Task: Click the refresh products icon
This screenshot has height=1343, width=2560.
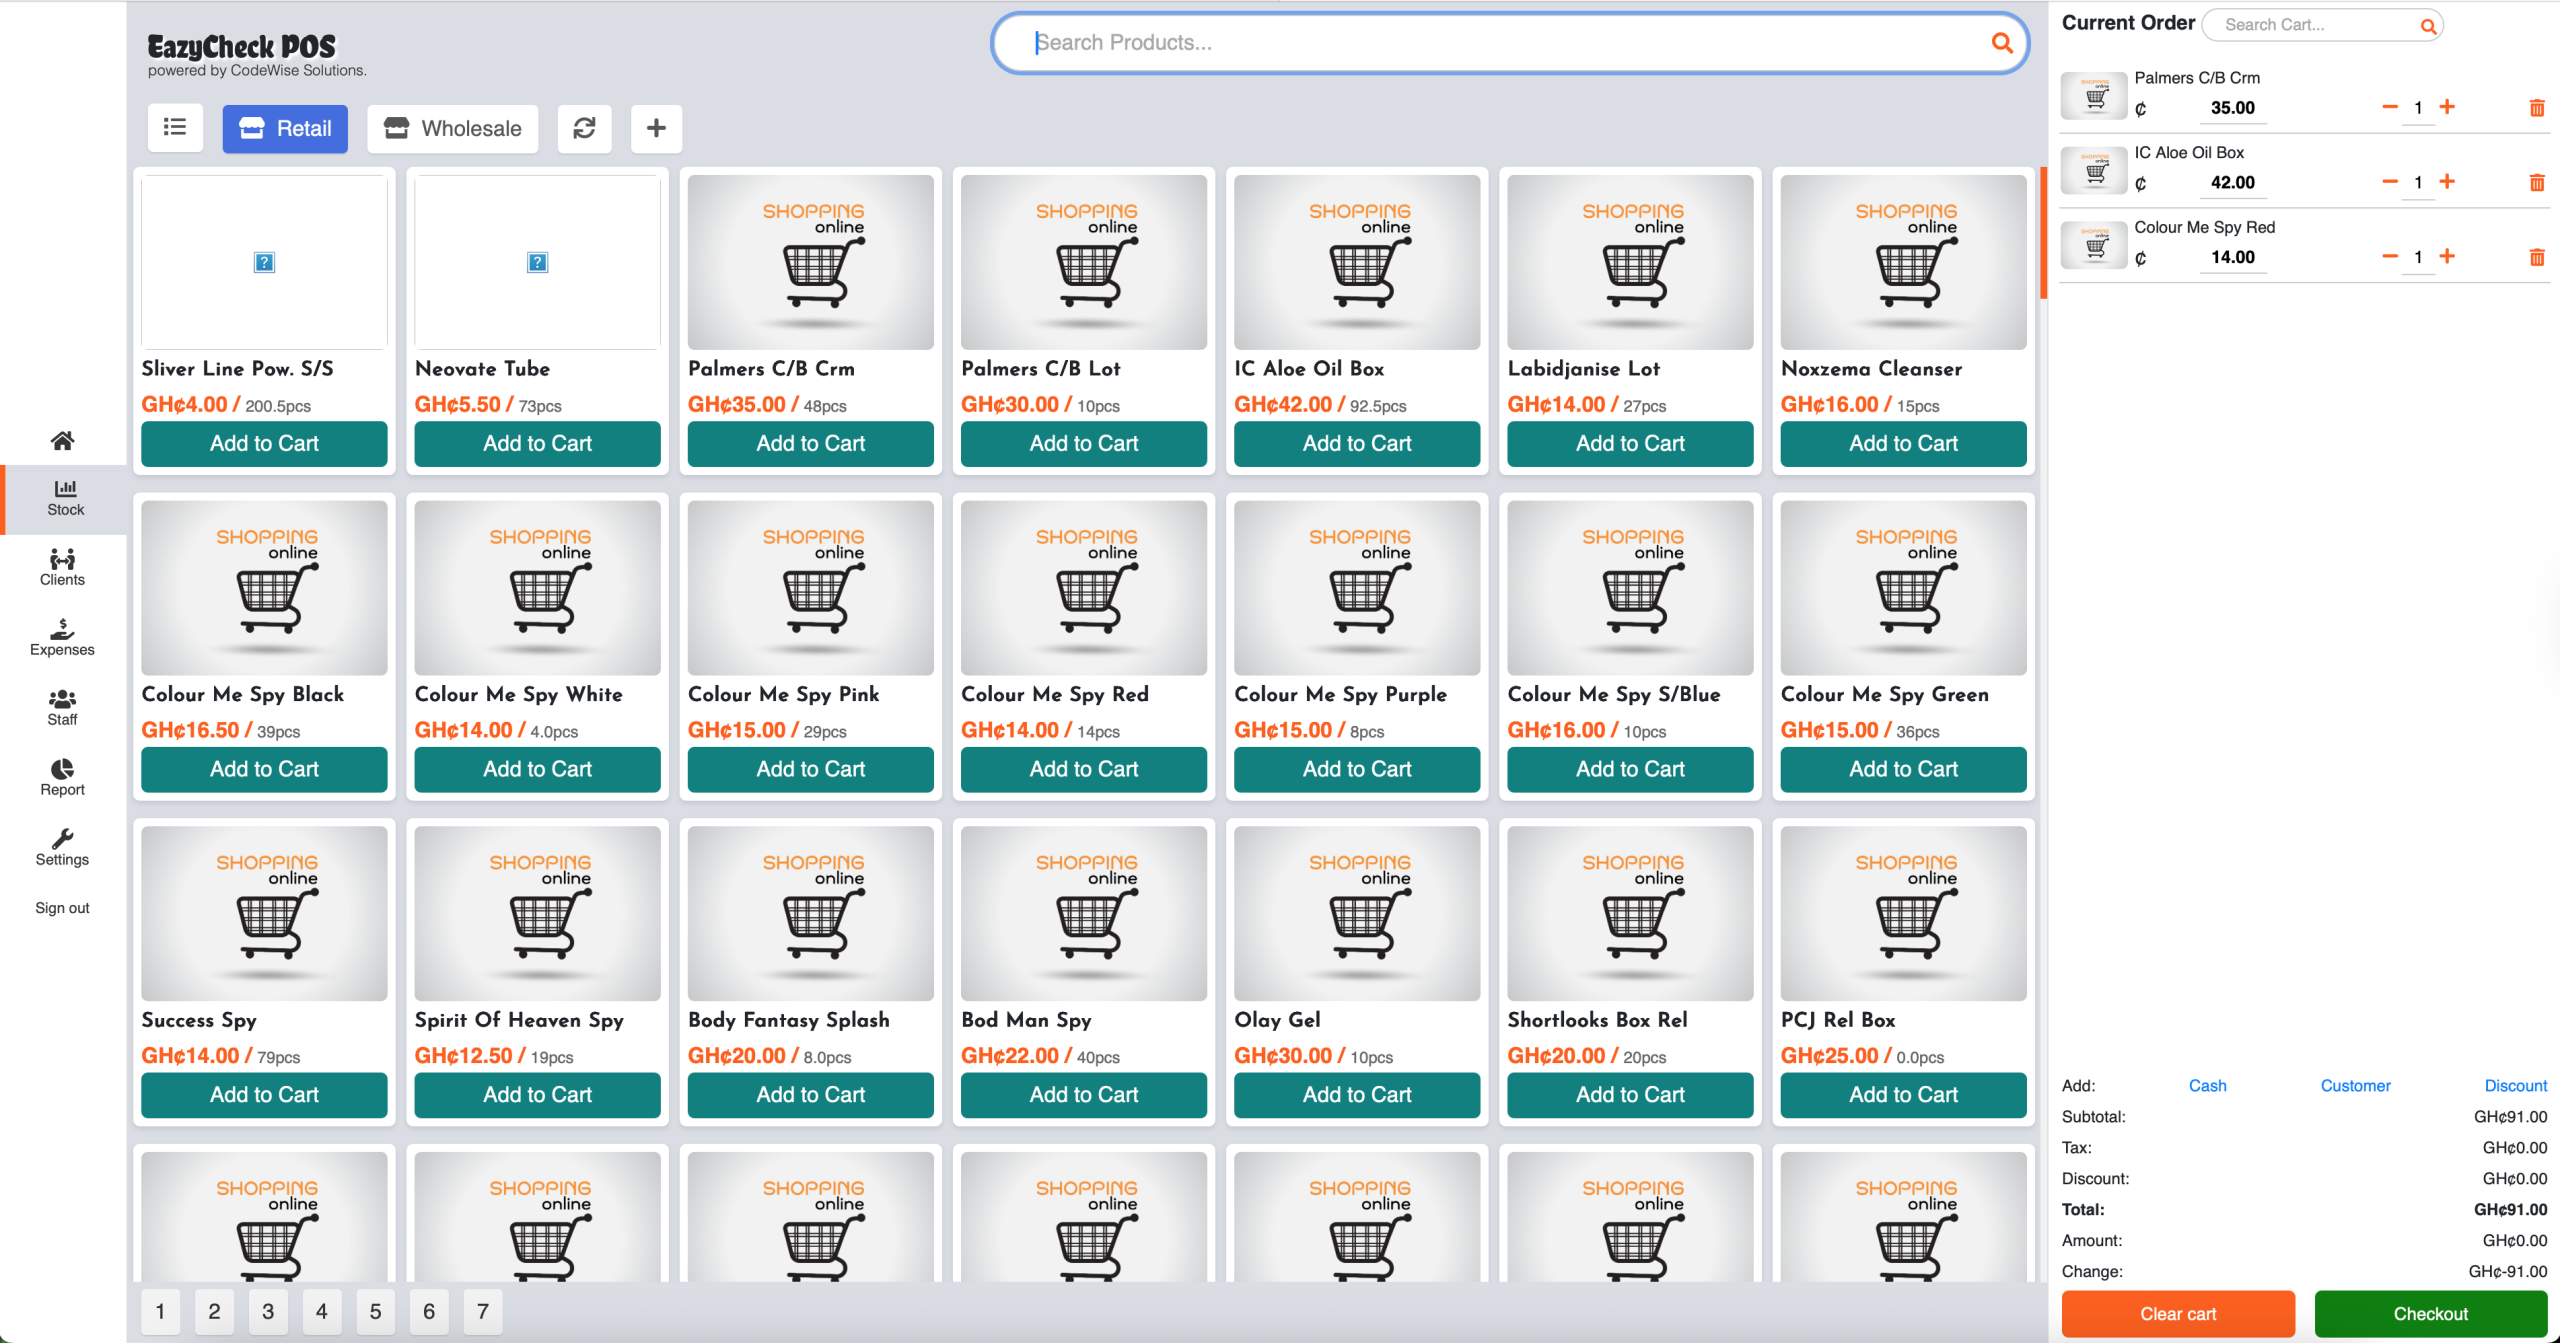Action: [x=584, y=128]
